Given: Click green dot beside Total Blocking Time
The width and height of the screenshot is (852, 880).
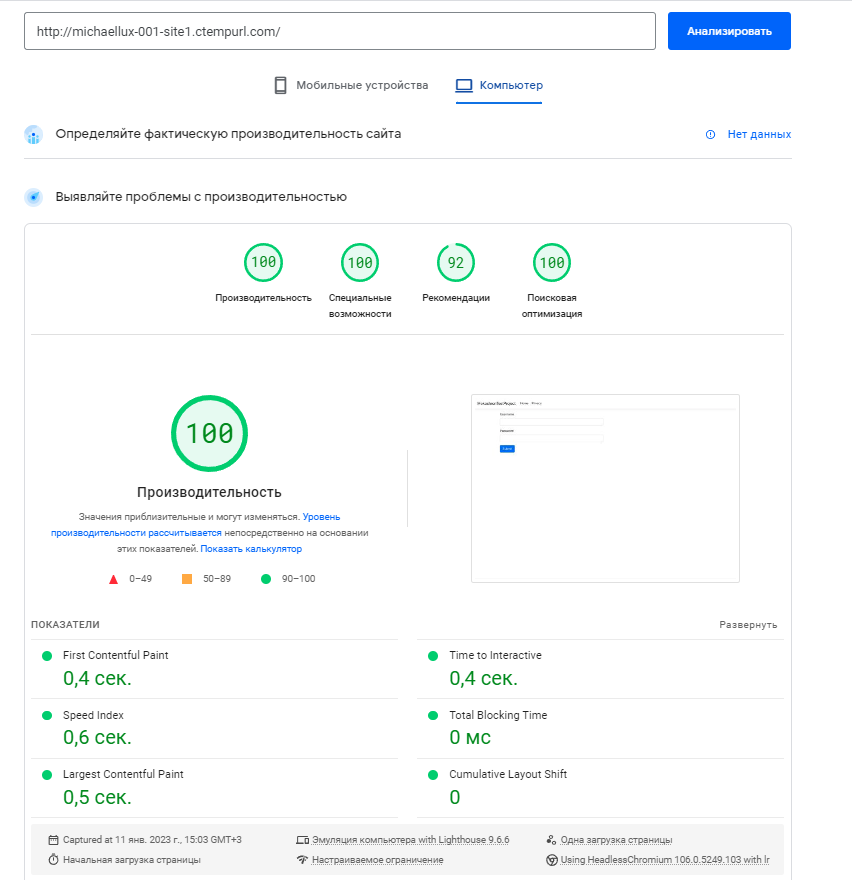Looking at the screenshot, I should click(x=433, y=715).
